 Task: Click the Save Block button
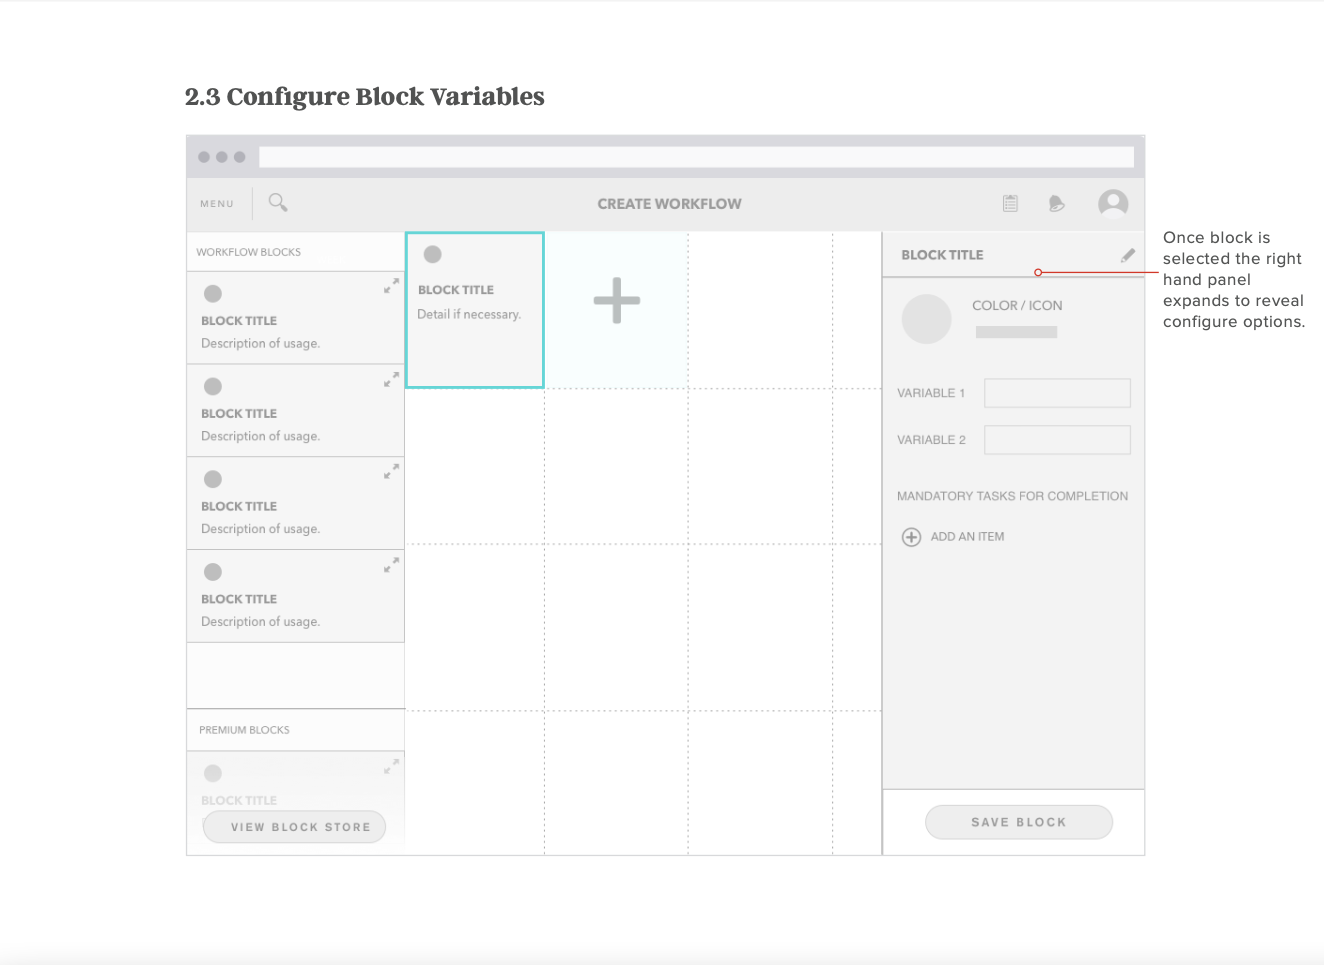(x=1019, y=822)
